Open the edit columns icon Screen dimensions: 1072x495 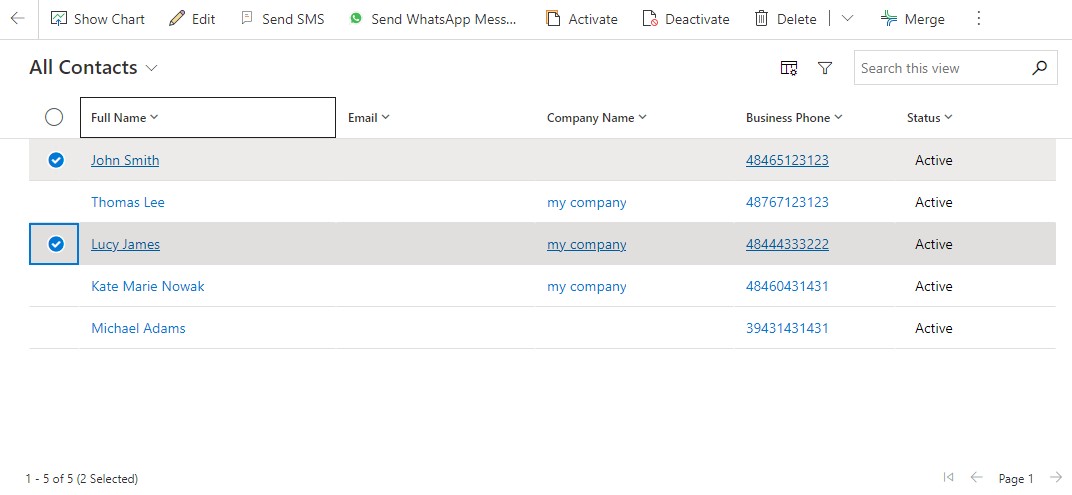tap(789, 68)
